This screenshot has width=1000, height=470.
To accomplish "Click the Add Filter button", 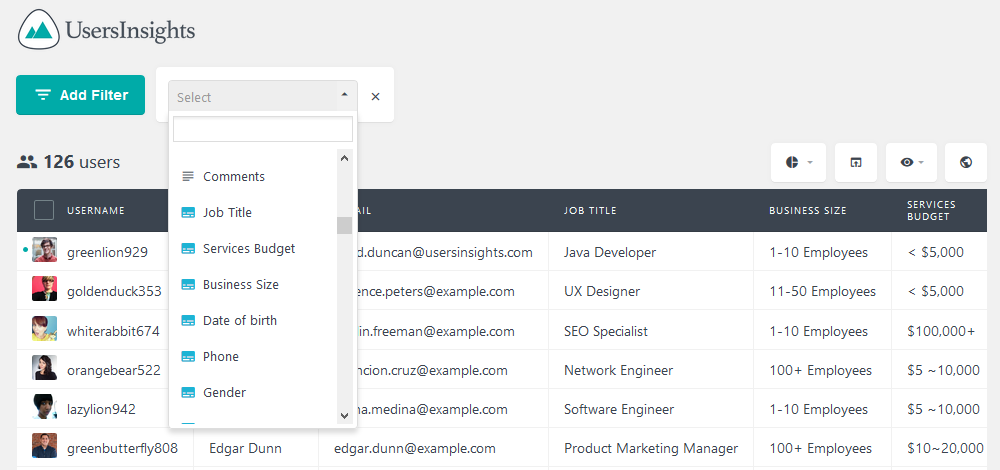I will tap(80, 95).
